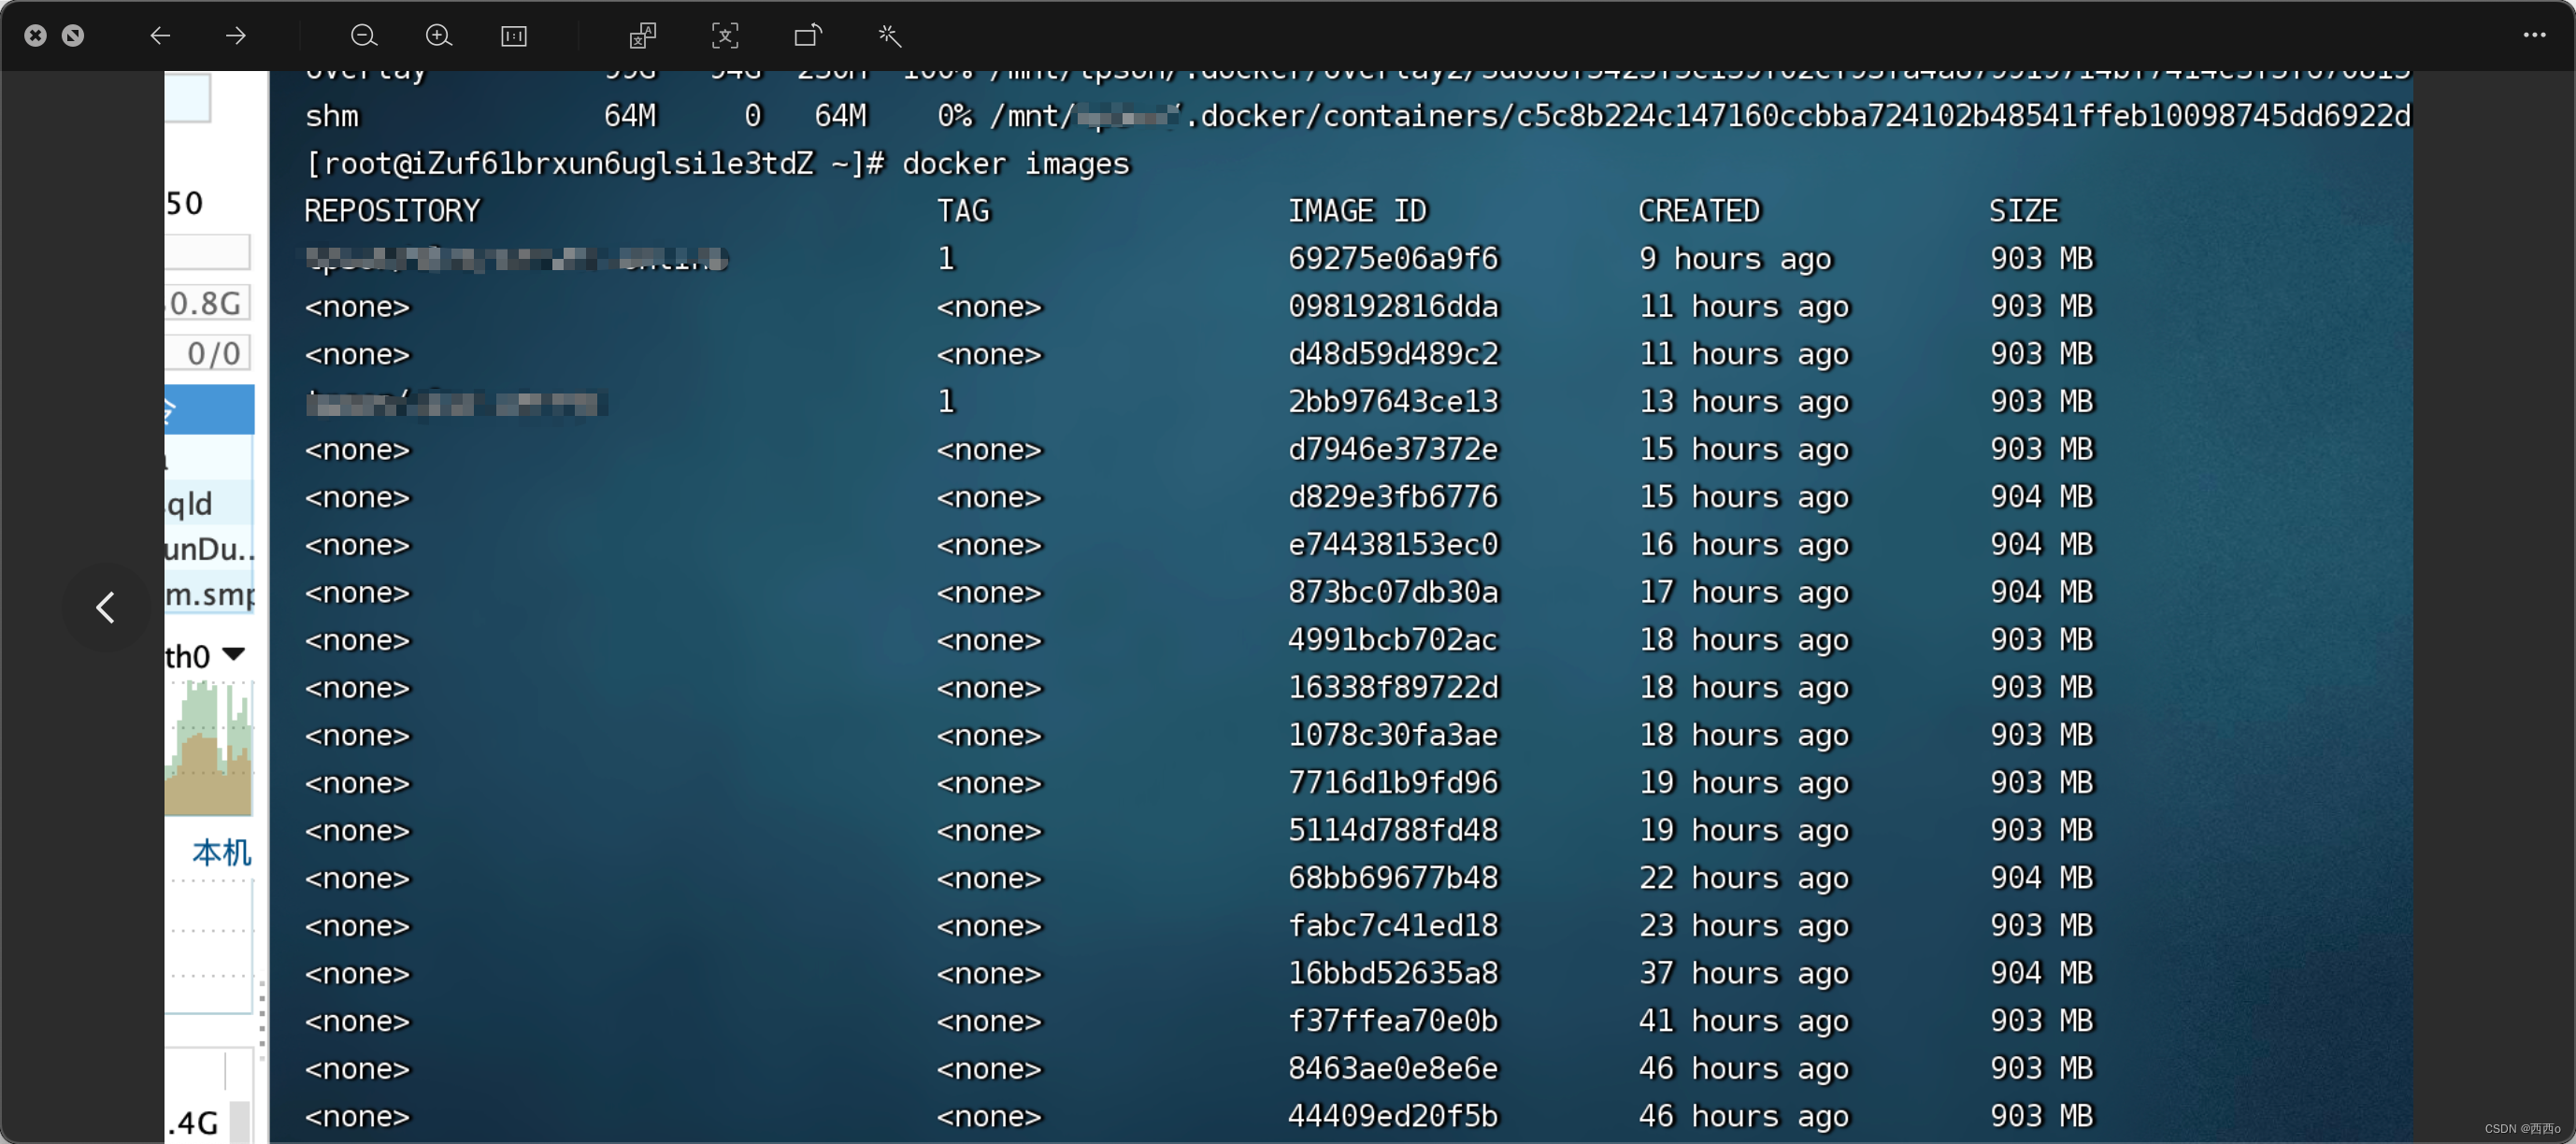Select the blue highlighted sidebar tab
The width and height of the screenshot is (2576, 1144).
[209, 409]
